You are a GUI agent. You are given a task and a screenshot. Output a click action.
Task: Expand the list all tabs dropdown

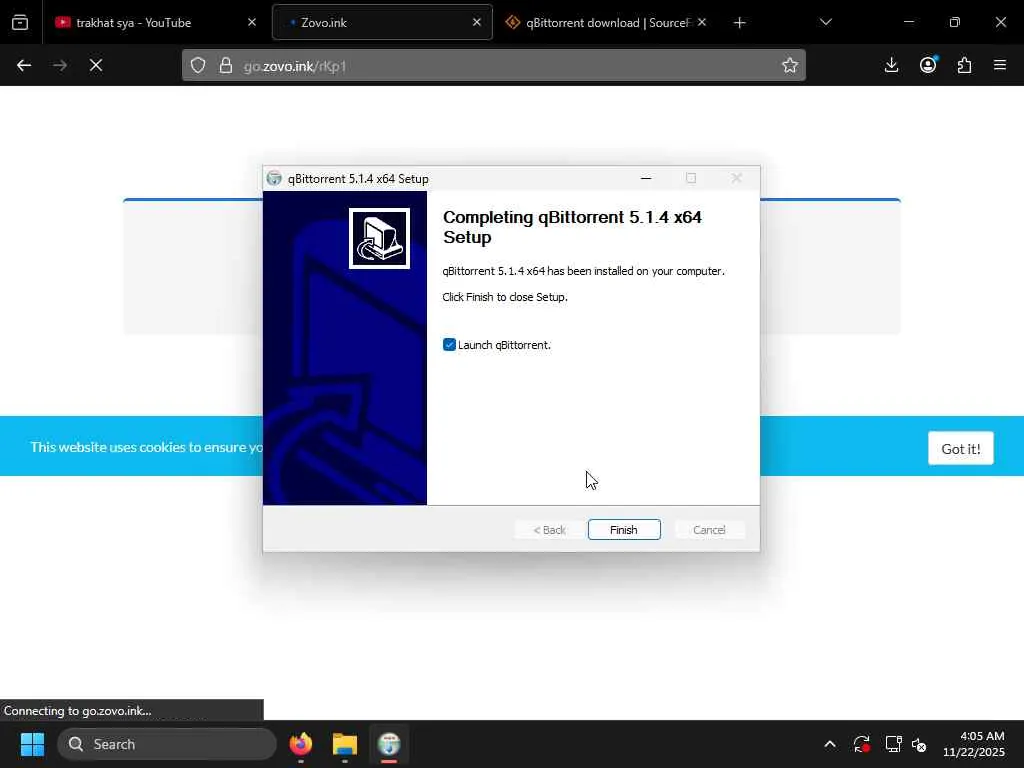coord(825,22)
